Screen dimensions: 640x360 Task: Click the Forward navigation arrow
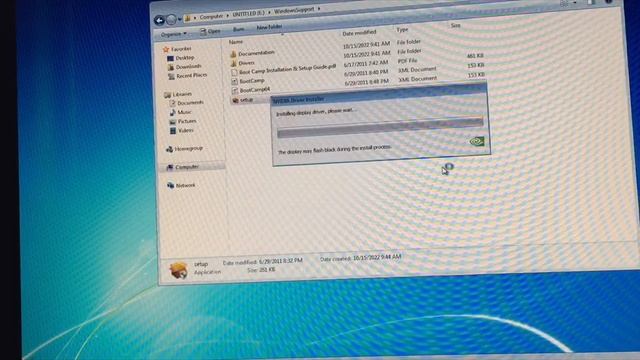171,19
